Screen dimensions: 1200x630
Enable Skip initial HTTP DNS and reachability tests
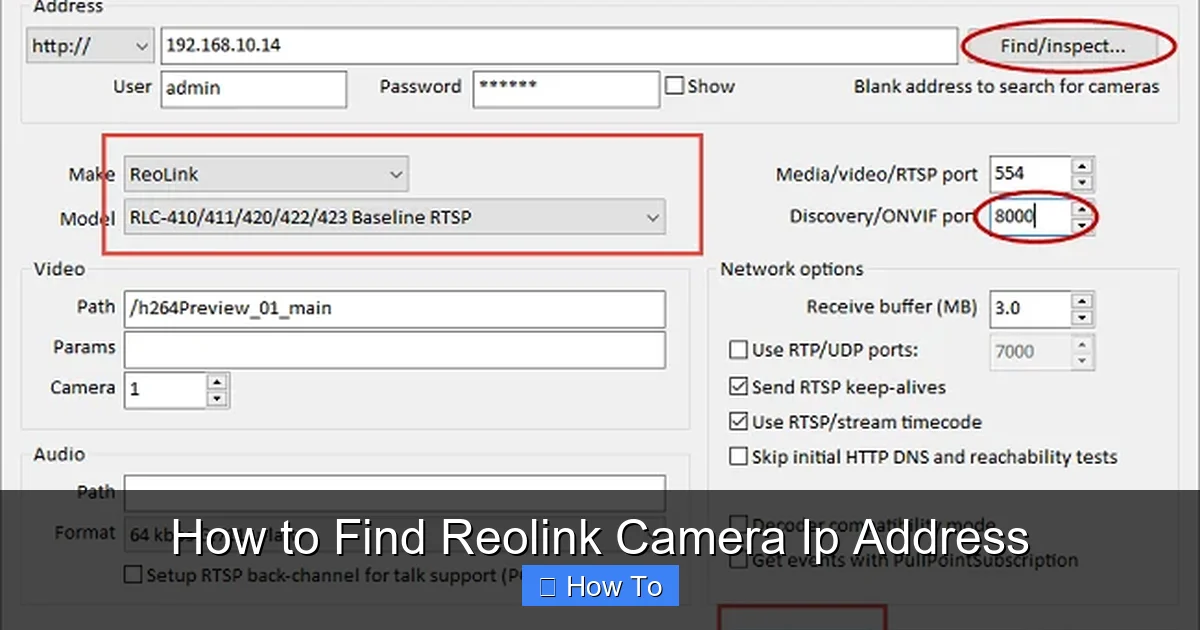pos(738,457)
